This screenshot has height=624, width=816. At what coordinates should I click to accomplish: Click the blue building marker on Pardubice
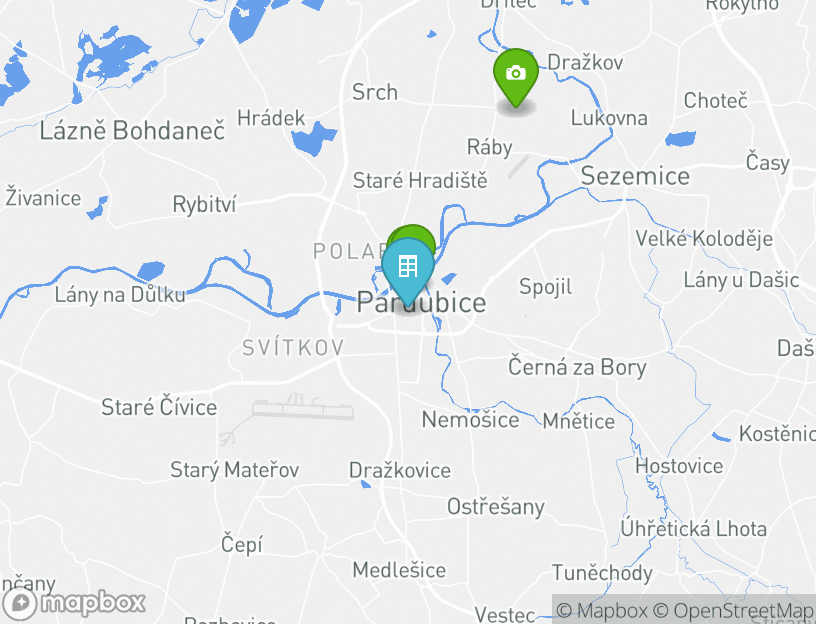(x=408, y=272)
